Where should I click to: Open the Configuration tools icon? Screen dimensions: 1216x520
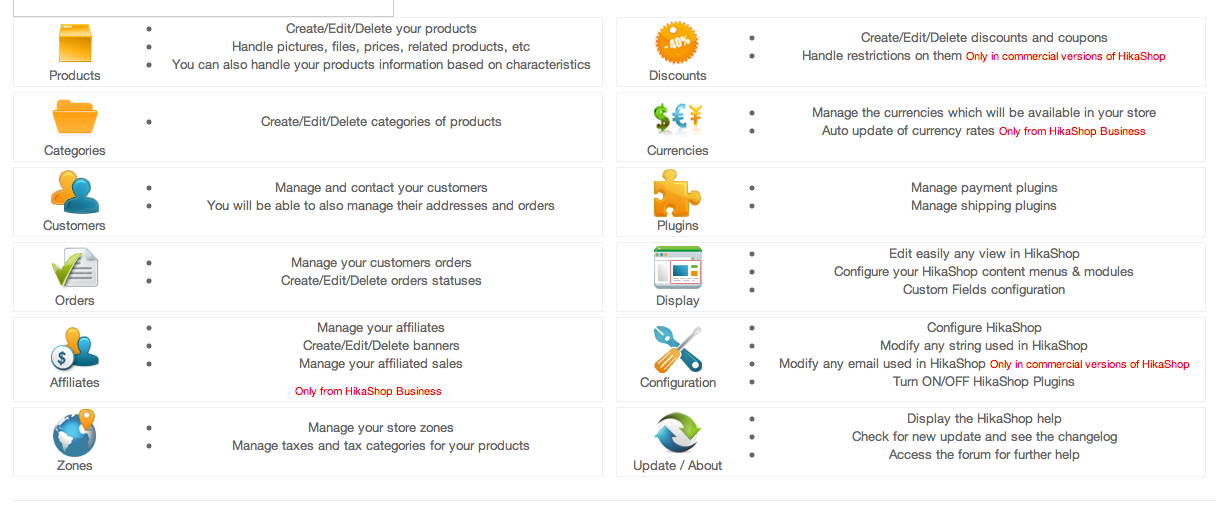coord(677,349)
